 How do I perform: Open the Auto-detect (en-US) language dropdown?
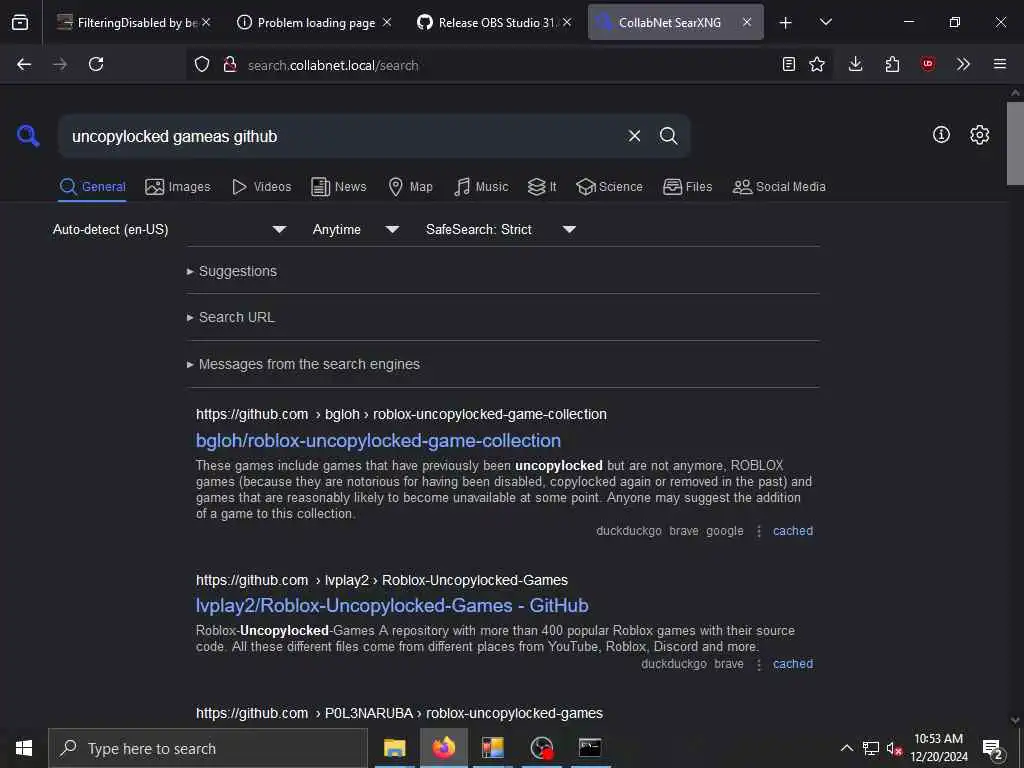tap(170, 229)
